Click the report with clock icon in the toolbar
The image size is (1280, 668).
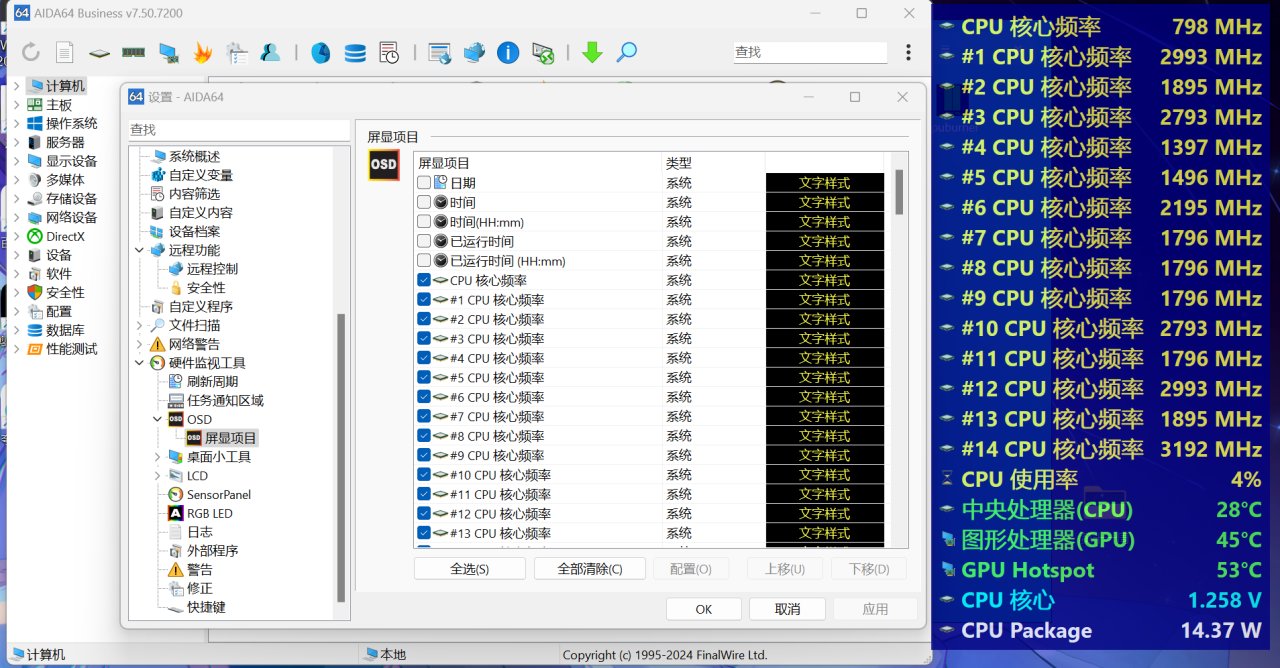point(389,52)
